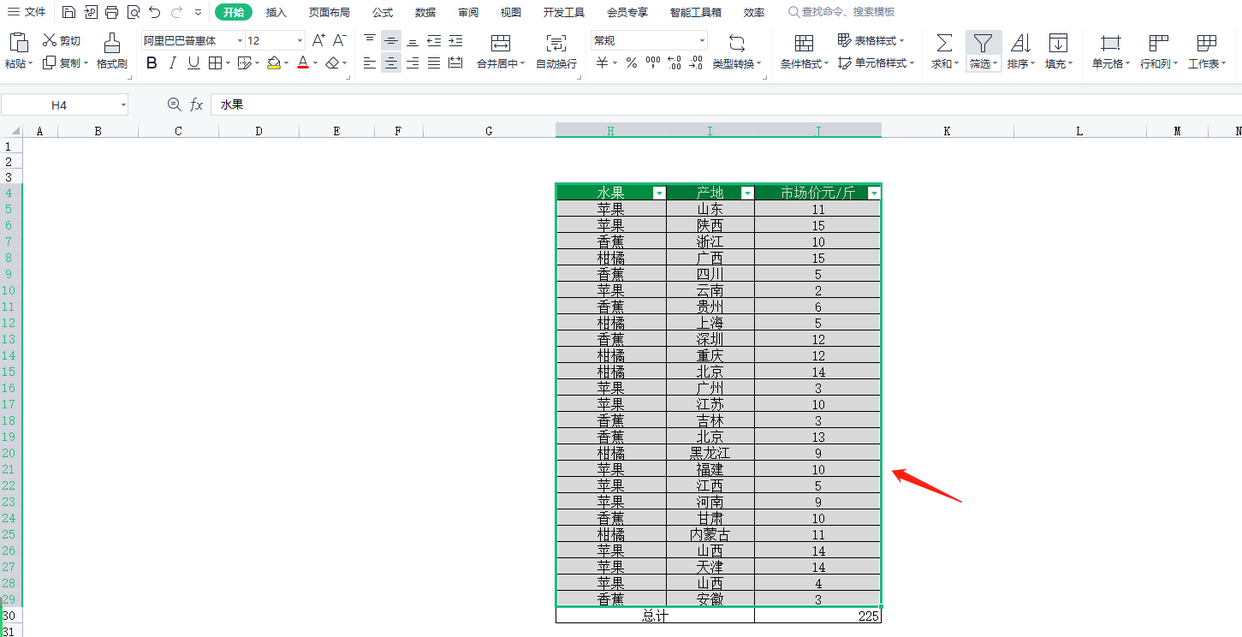Click the Type Conversion (类型转换) icon
Screen dimensions: 1242x637
(x=737, y=42)
